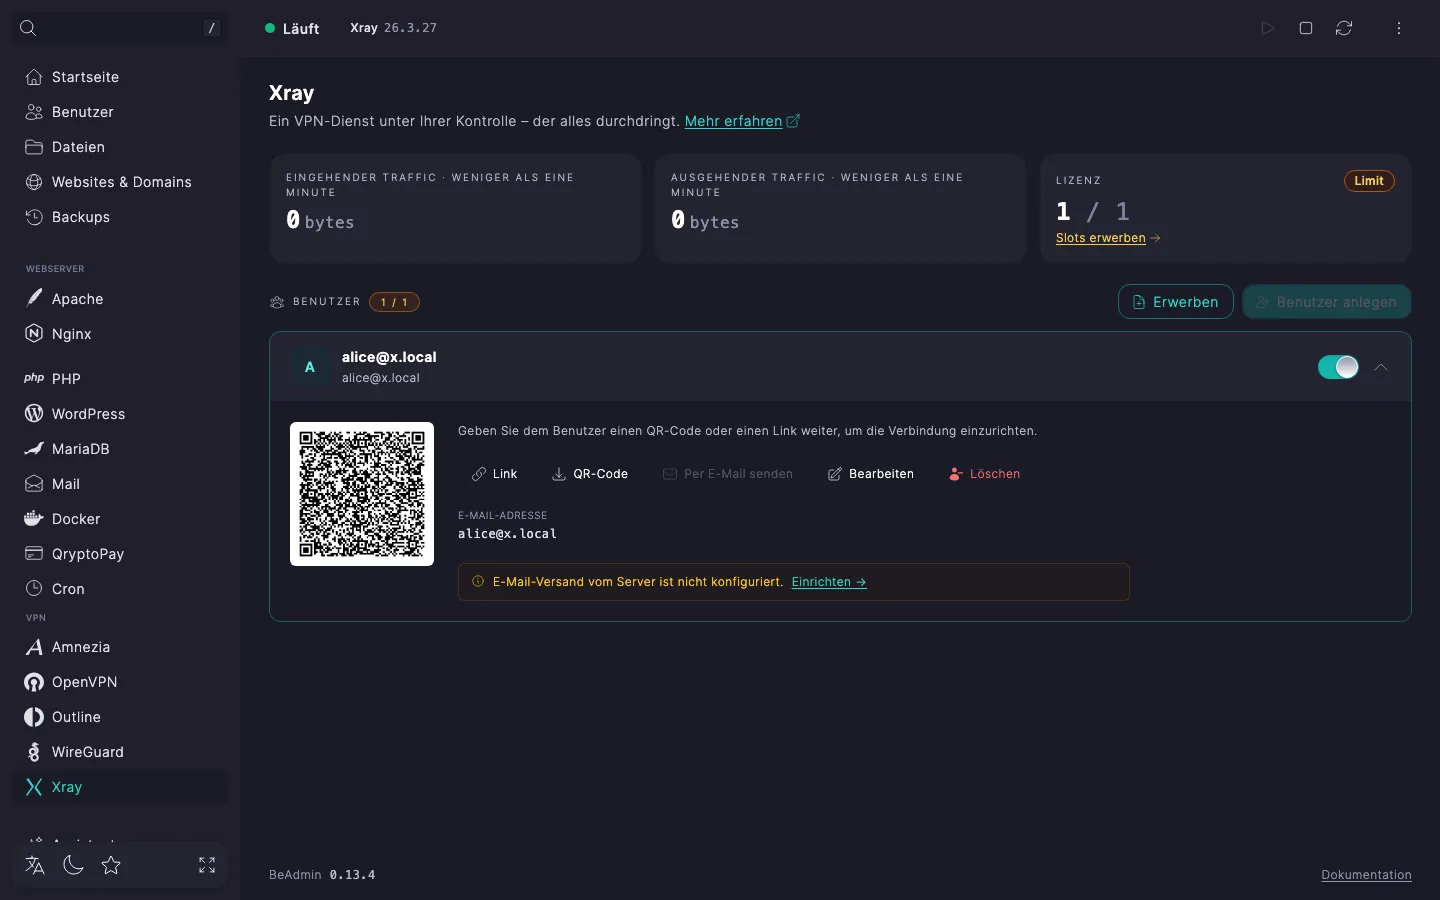Open the Dokumentation link
Screen dimensions: 1440x900
[x=1366, y=875]
